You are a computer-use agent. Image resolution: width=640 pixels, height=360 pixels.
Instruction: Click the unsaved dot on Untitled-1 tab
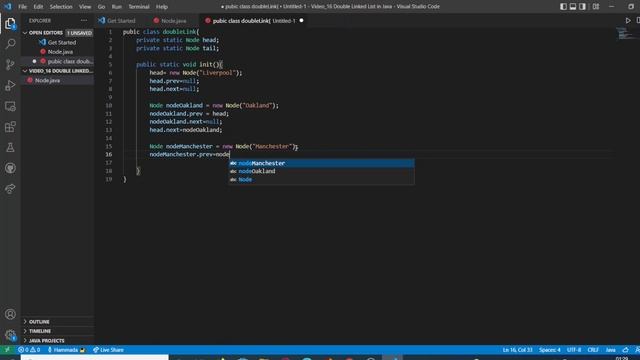point(301,20)
